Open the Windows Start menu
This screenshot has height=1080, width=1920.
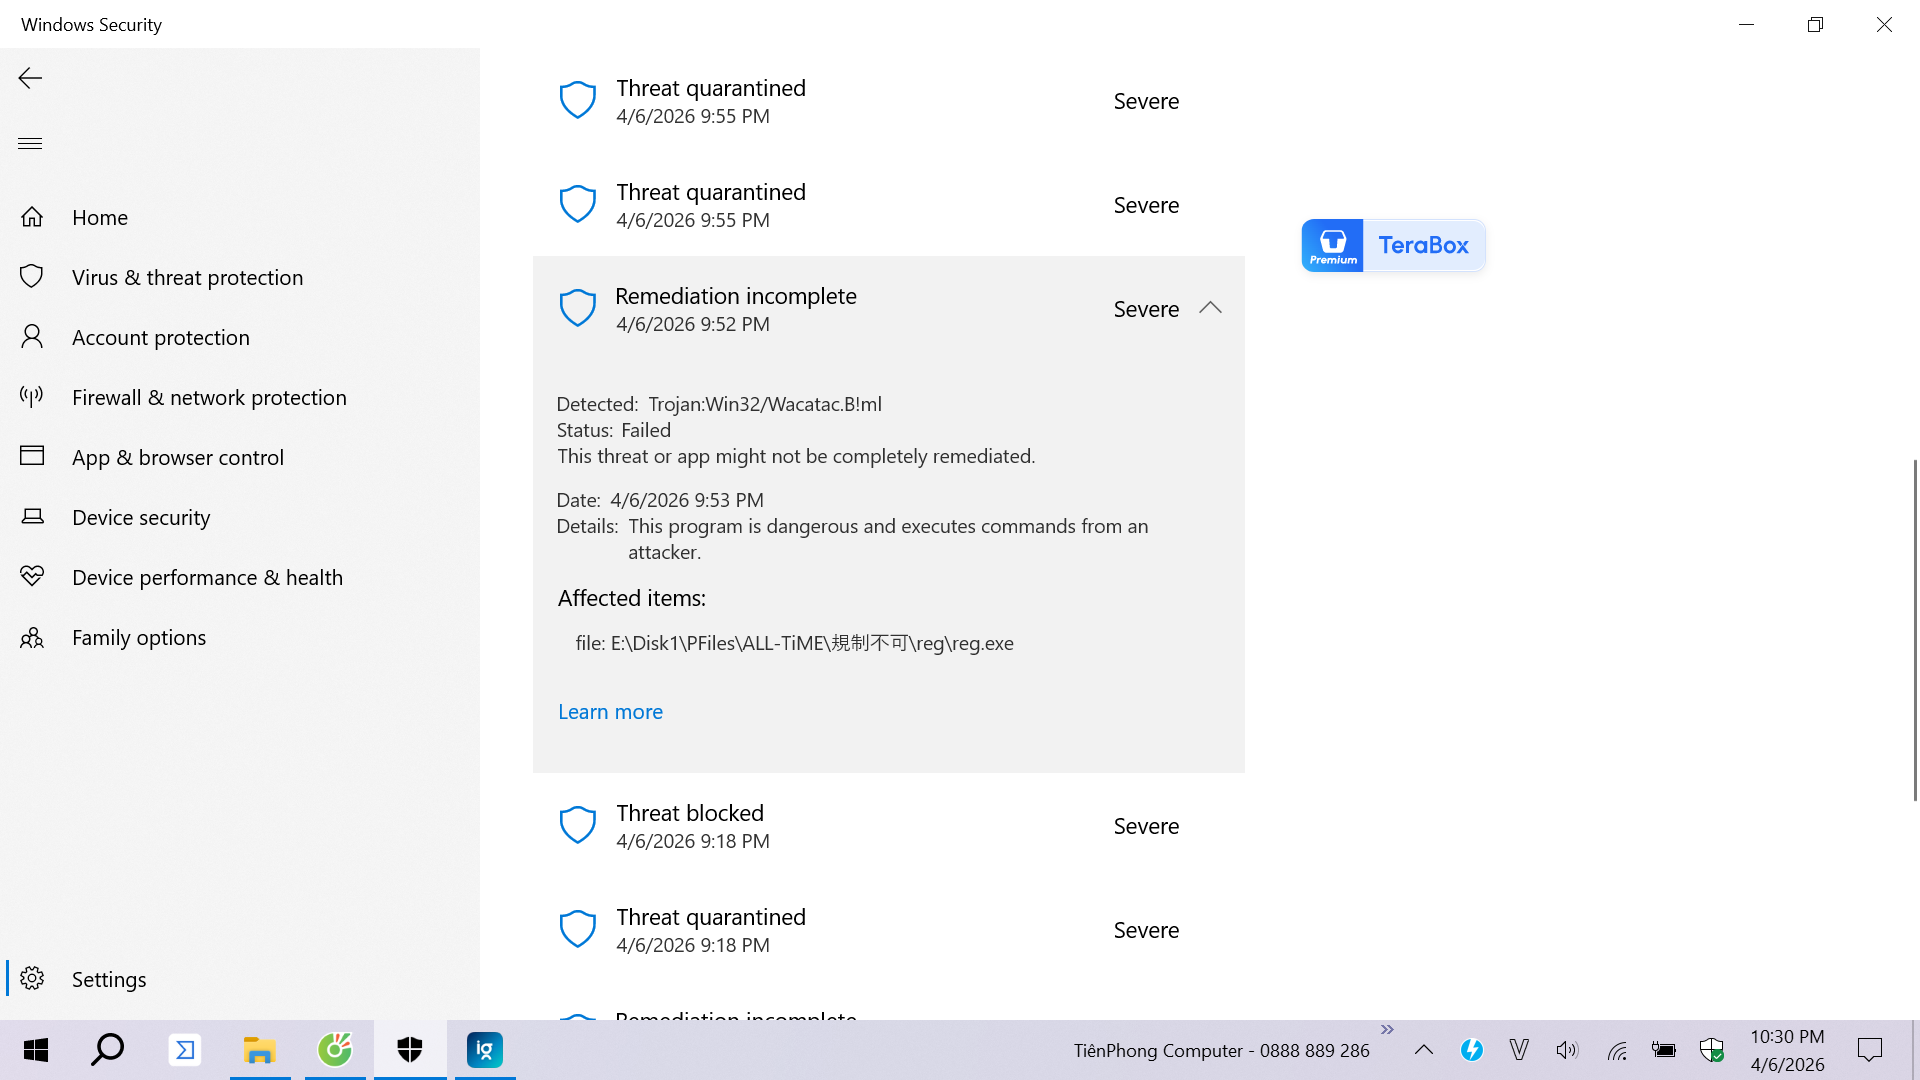(36, 1050)
